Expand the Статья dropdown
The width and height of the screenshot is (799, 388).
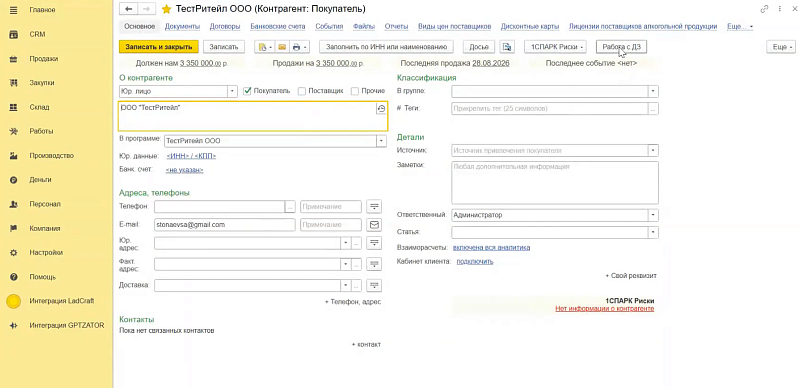click(x=653, y=232)
